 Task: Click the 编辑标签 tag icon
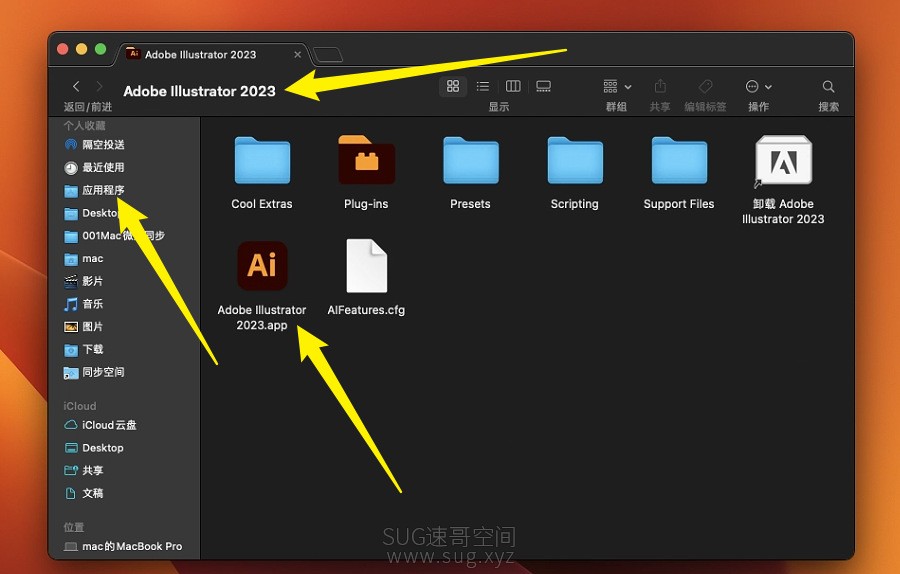(x=705, y=86)
